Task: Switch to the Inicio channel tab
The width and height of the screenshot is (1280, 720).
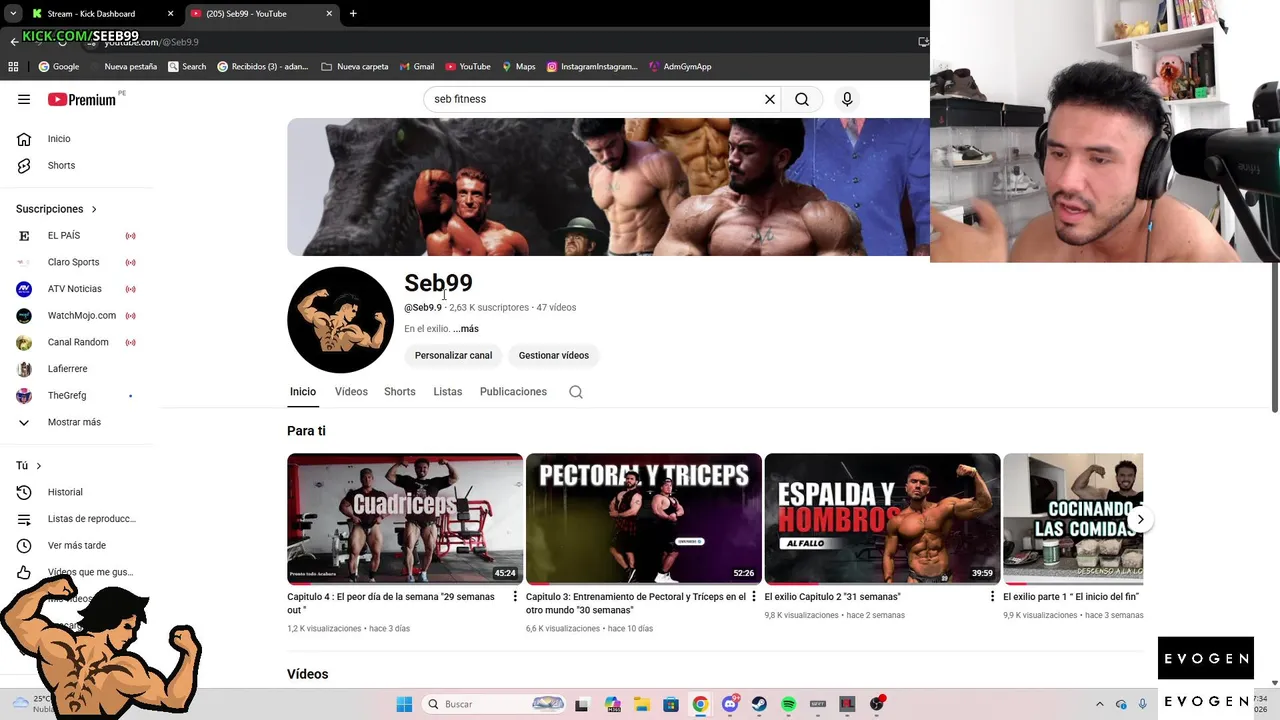Action: 303,392
